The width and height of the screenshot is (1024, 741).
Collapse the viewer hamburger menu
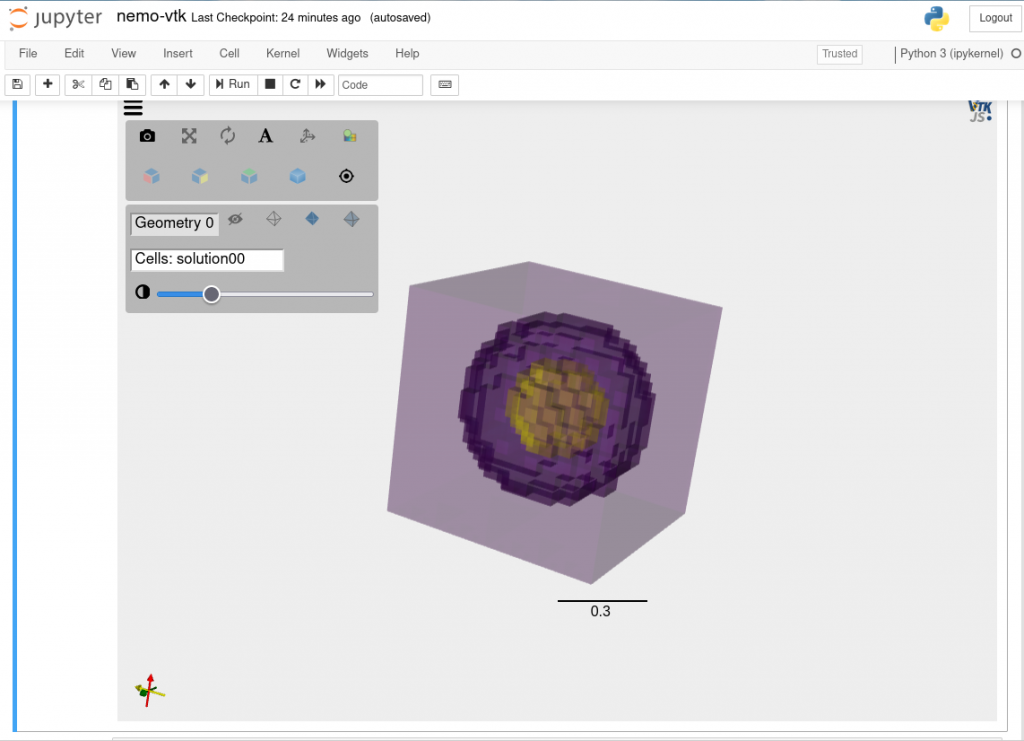pyautogui.click(x=133, y=108)
